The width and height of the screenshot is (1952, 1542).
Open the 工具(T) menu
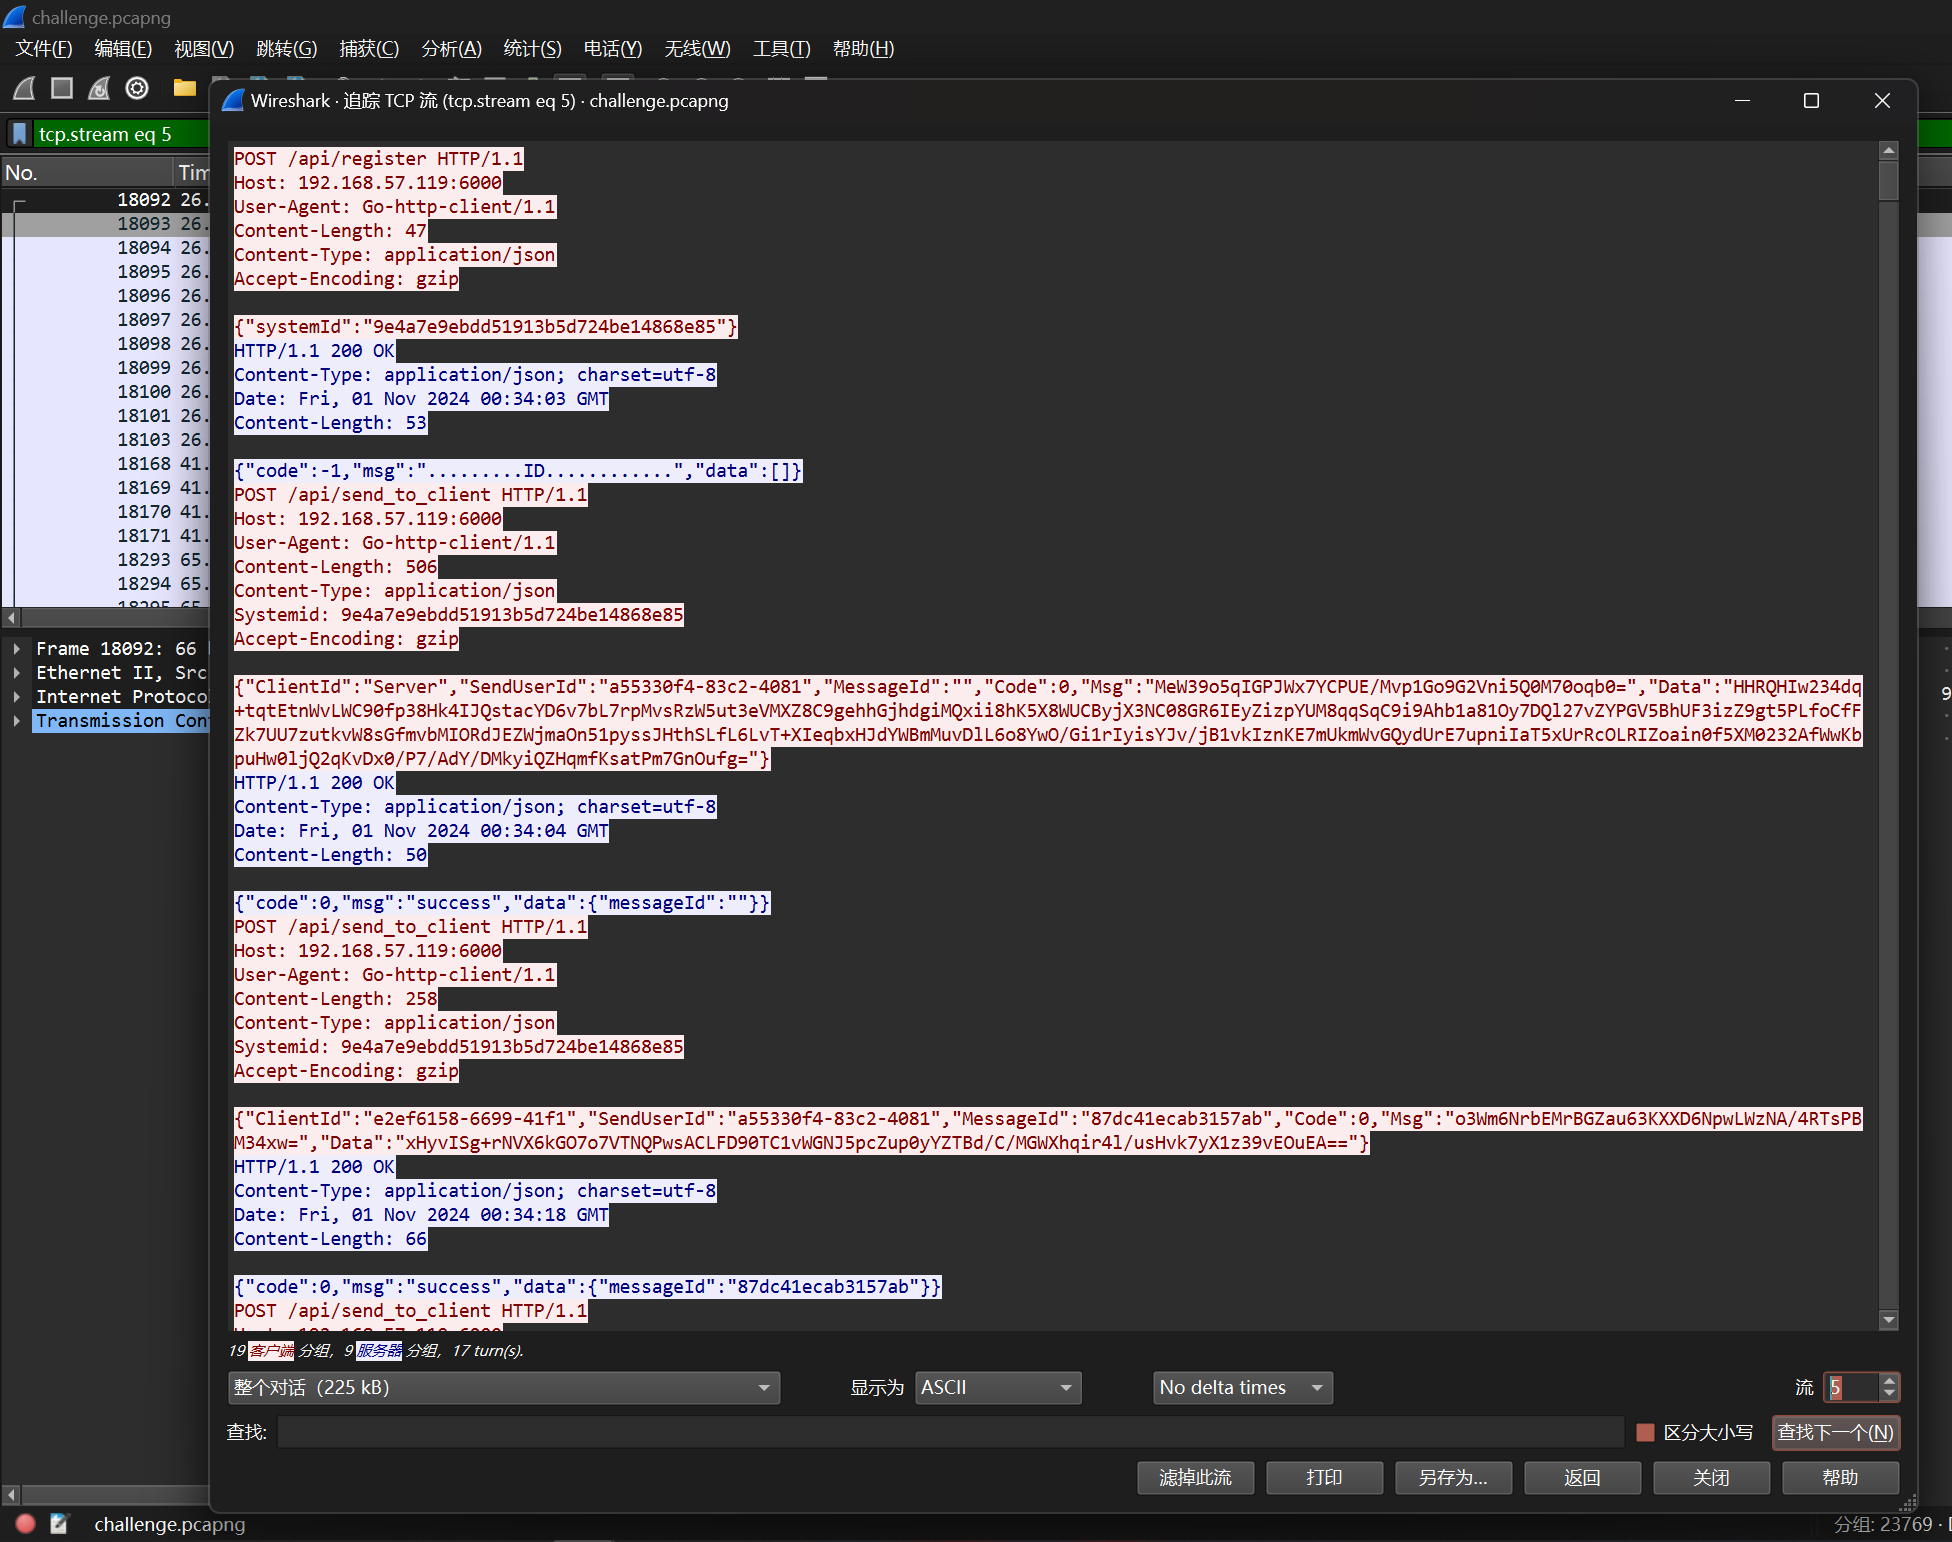pos(781,49)
